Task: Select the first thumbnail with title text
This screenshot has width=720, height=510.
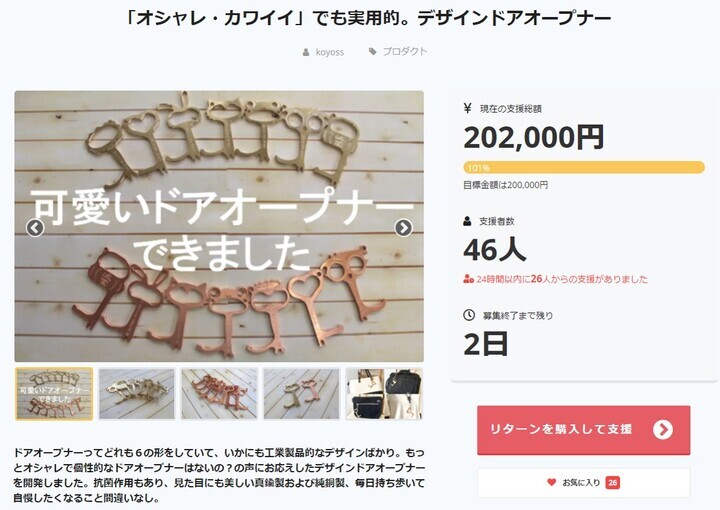Action: 54,394
